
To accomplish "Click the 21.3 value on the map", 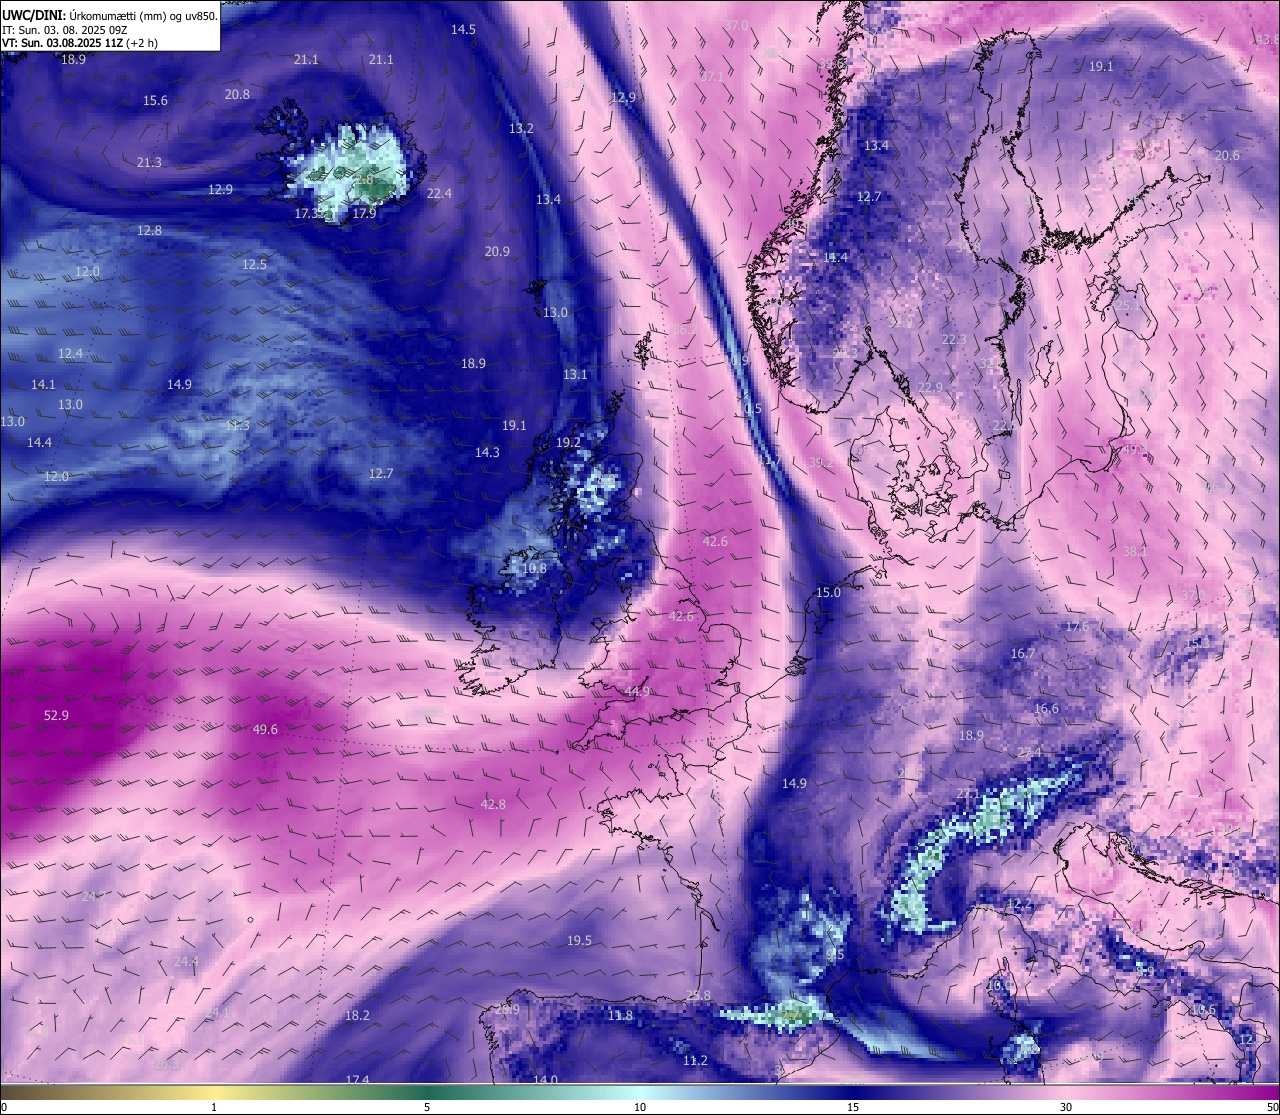I will coord(149,162).
